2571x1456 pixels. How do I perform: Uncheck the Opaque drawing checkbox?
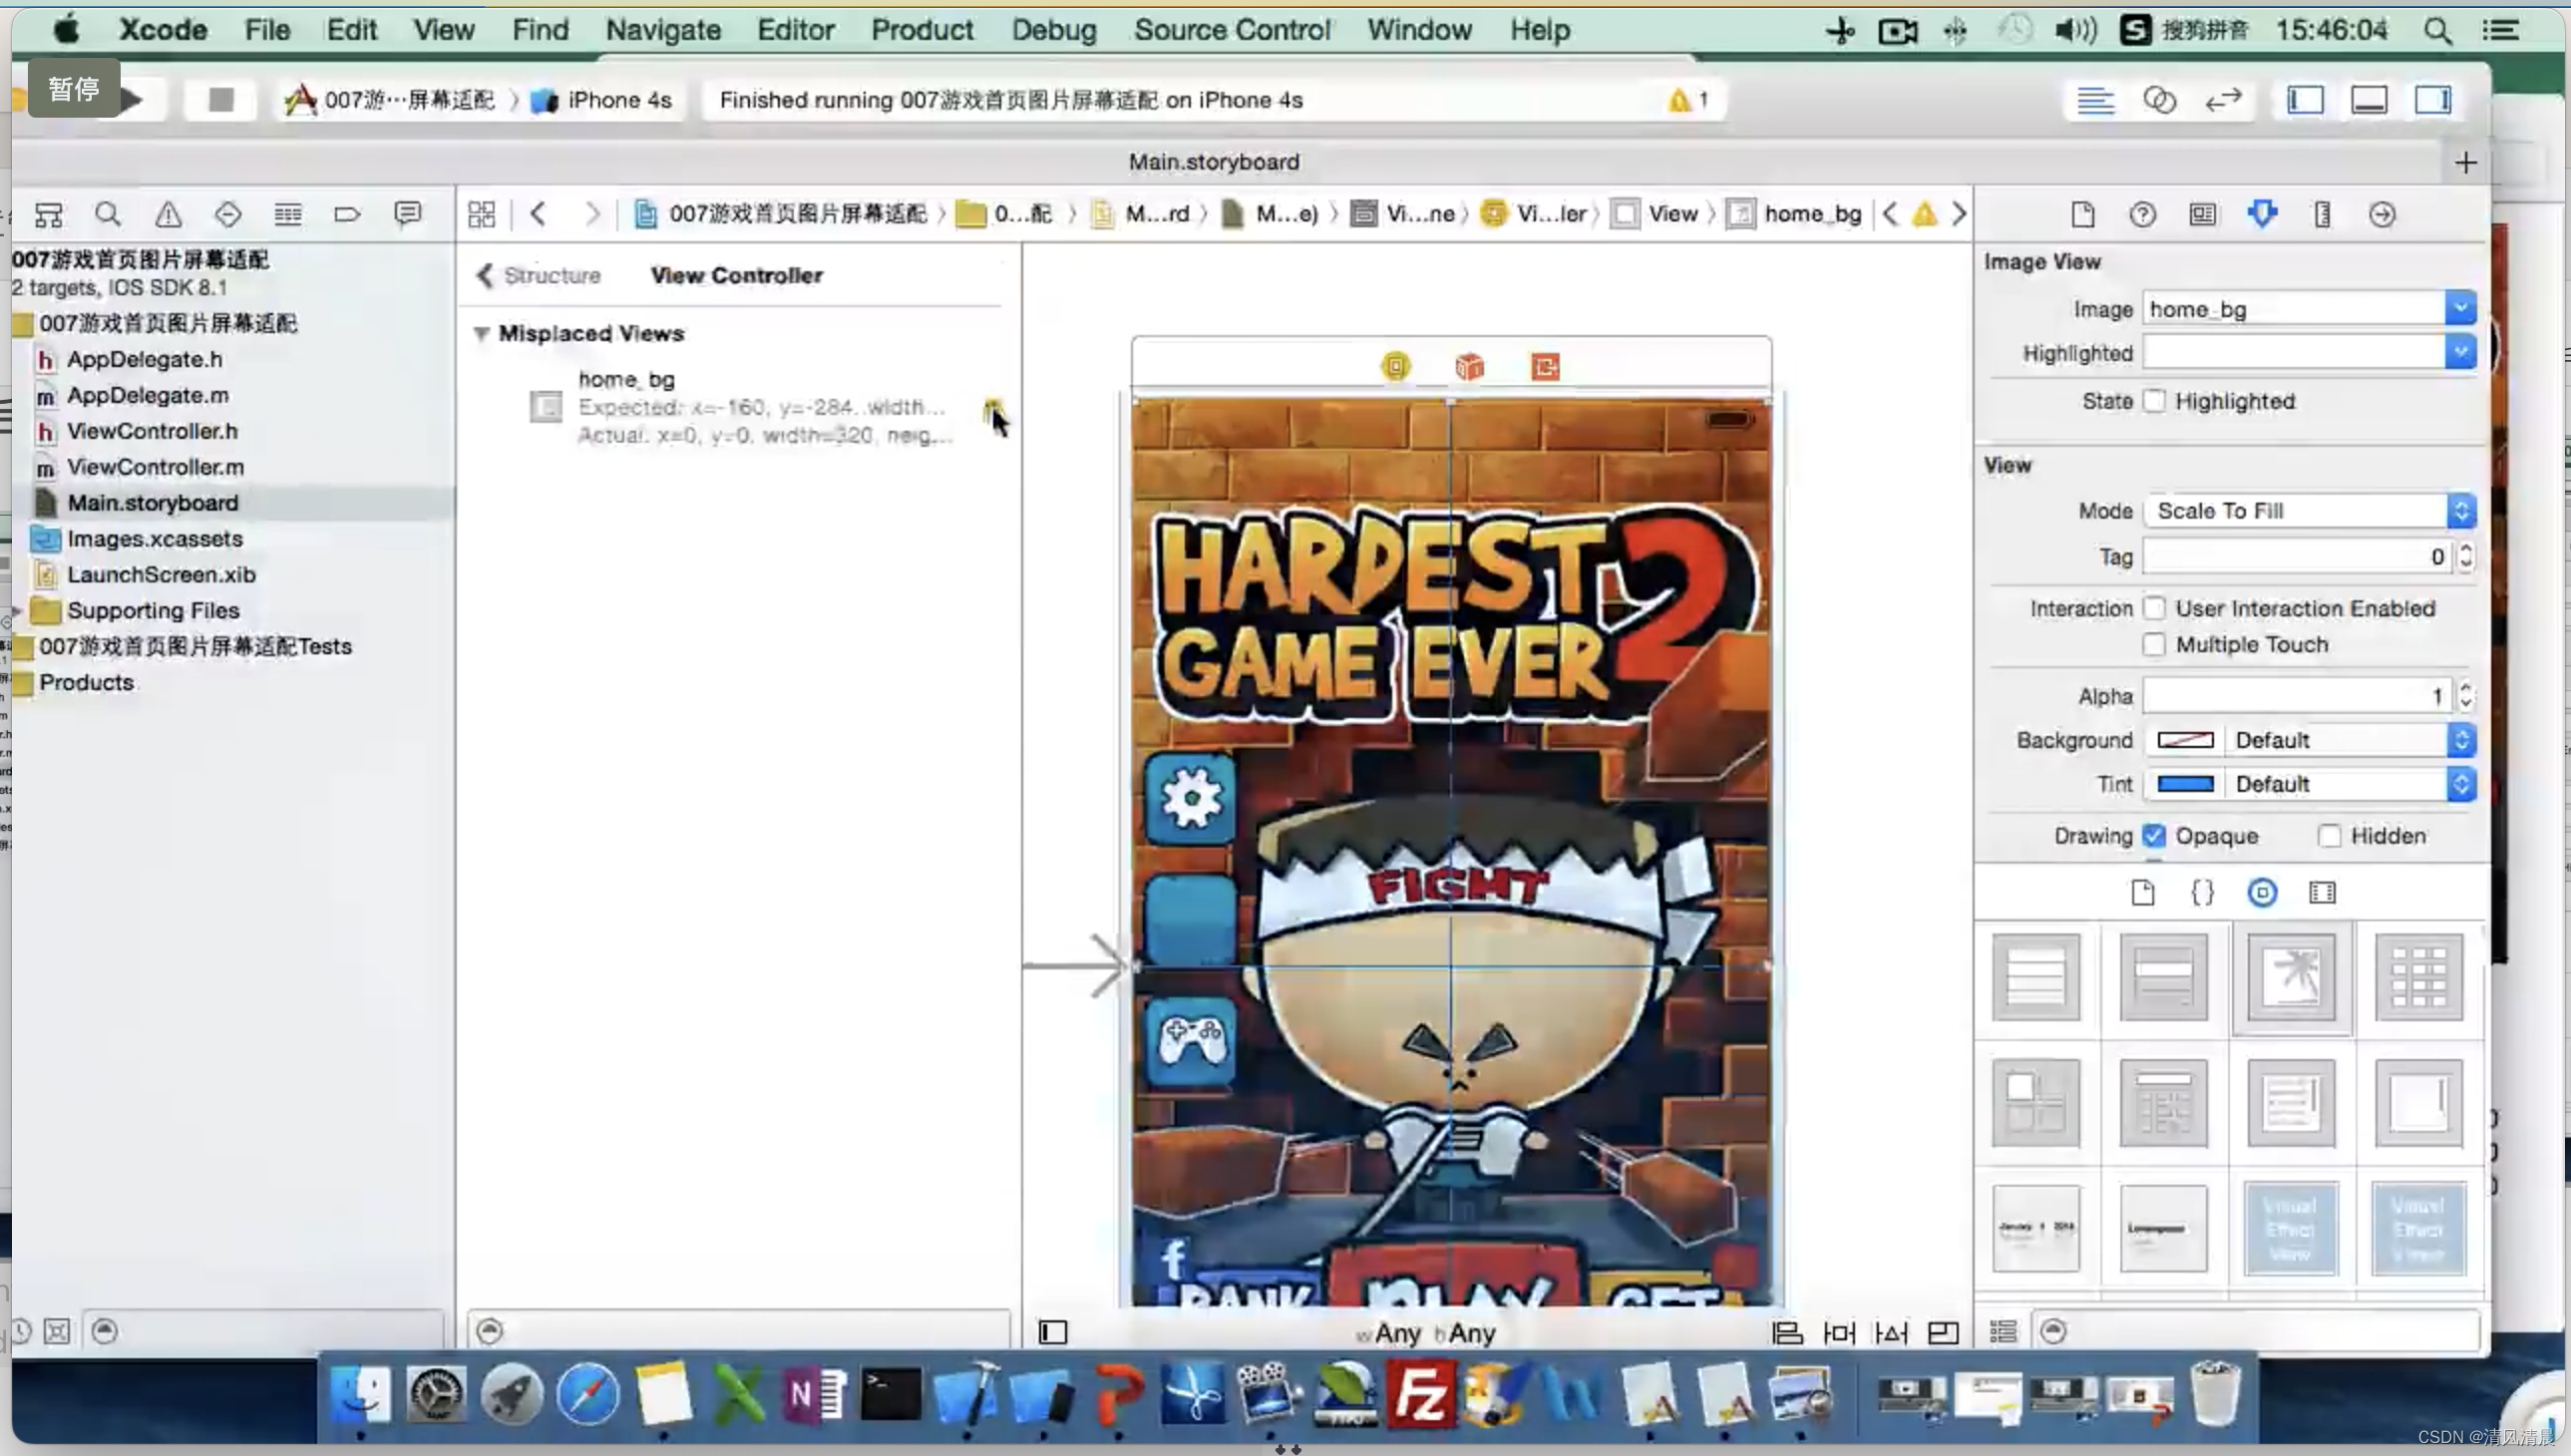point(2154,835)
